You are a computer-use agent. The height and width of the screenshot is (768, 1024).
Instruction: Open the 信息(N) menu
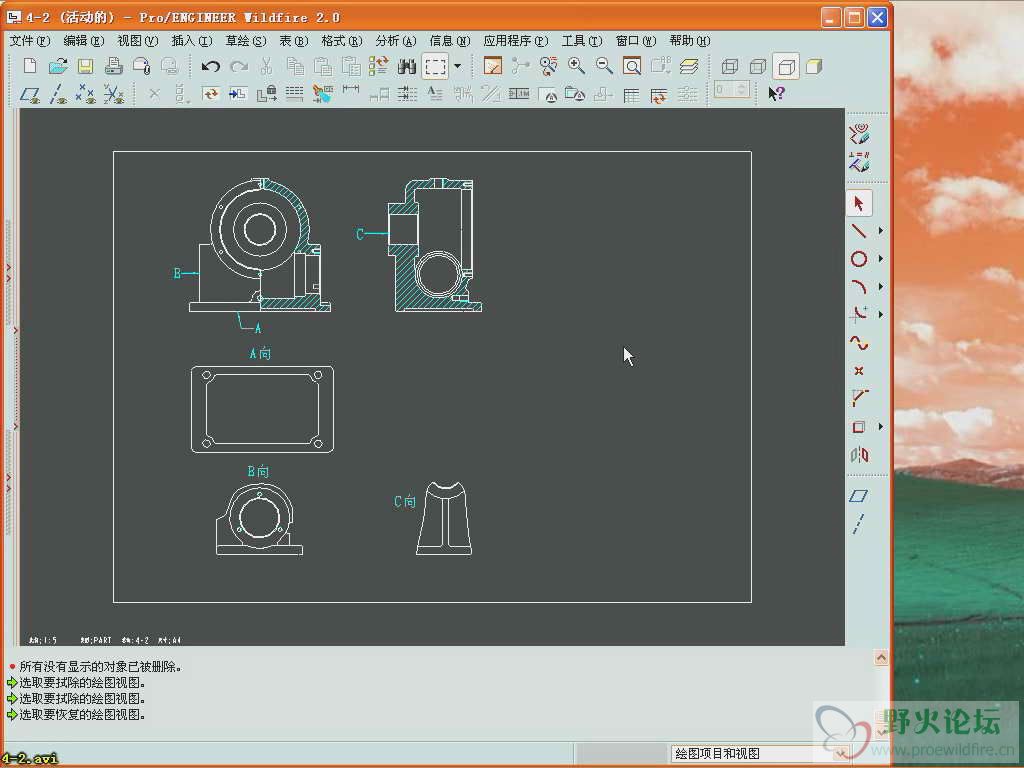click(x=449, y=40)
